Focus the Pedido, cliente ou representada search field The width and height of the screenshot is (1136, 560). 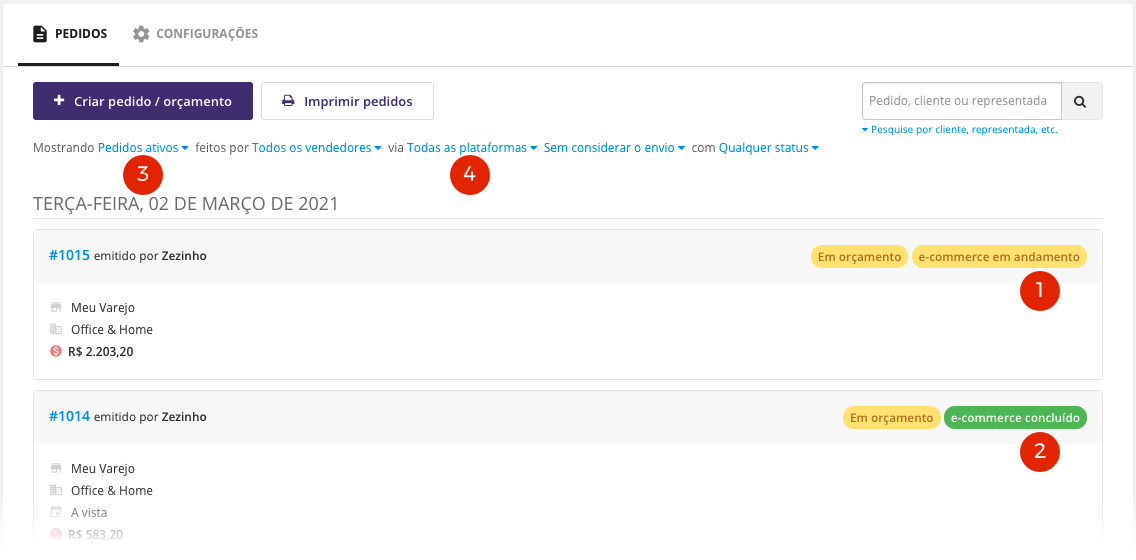click(x=962, y=101)
